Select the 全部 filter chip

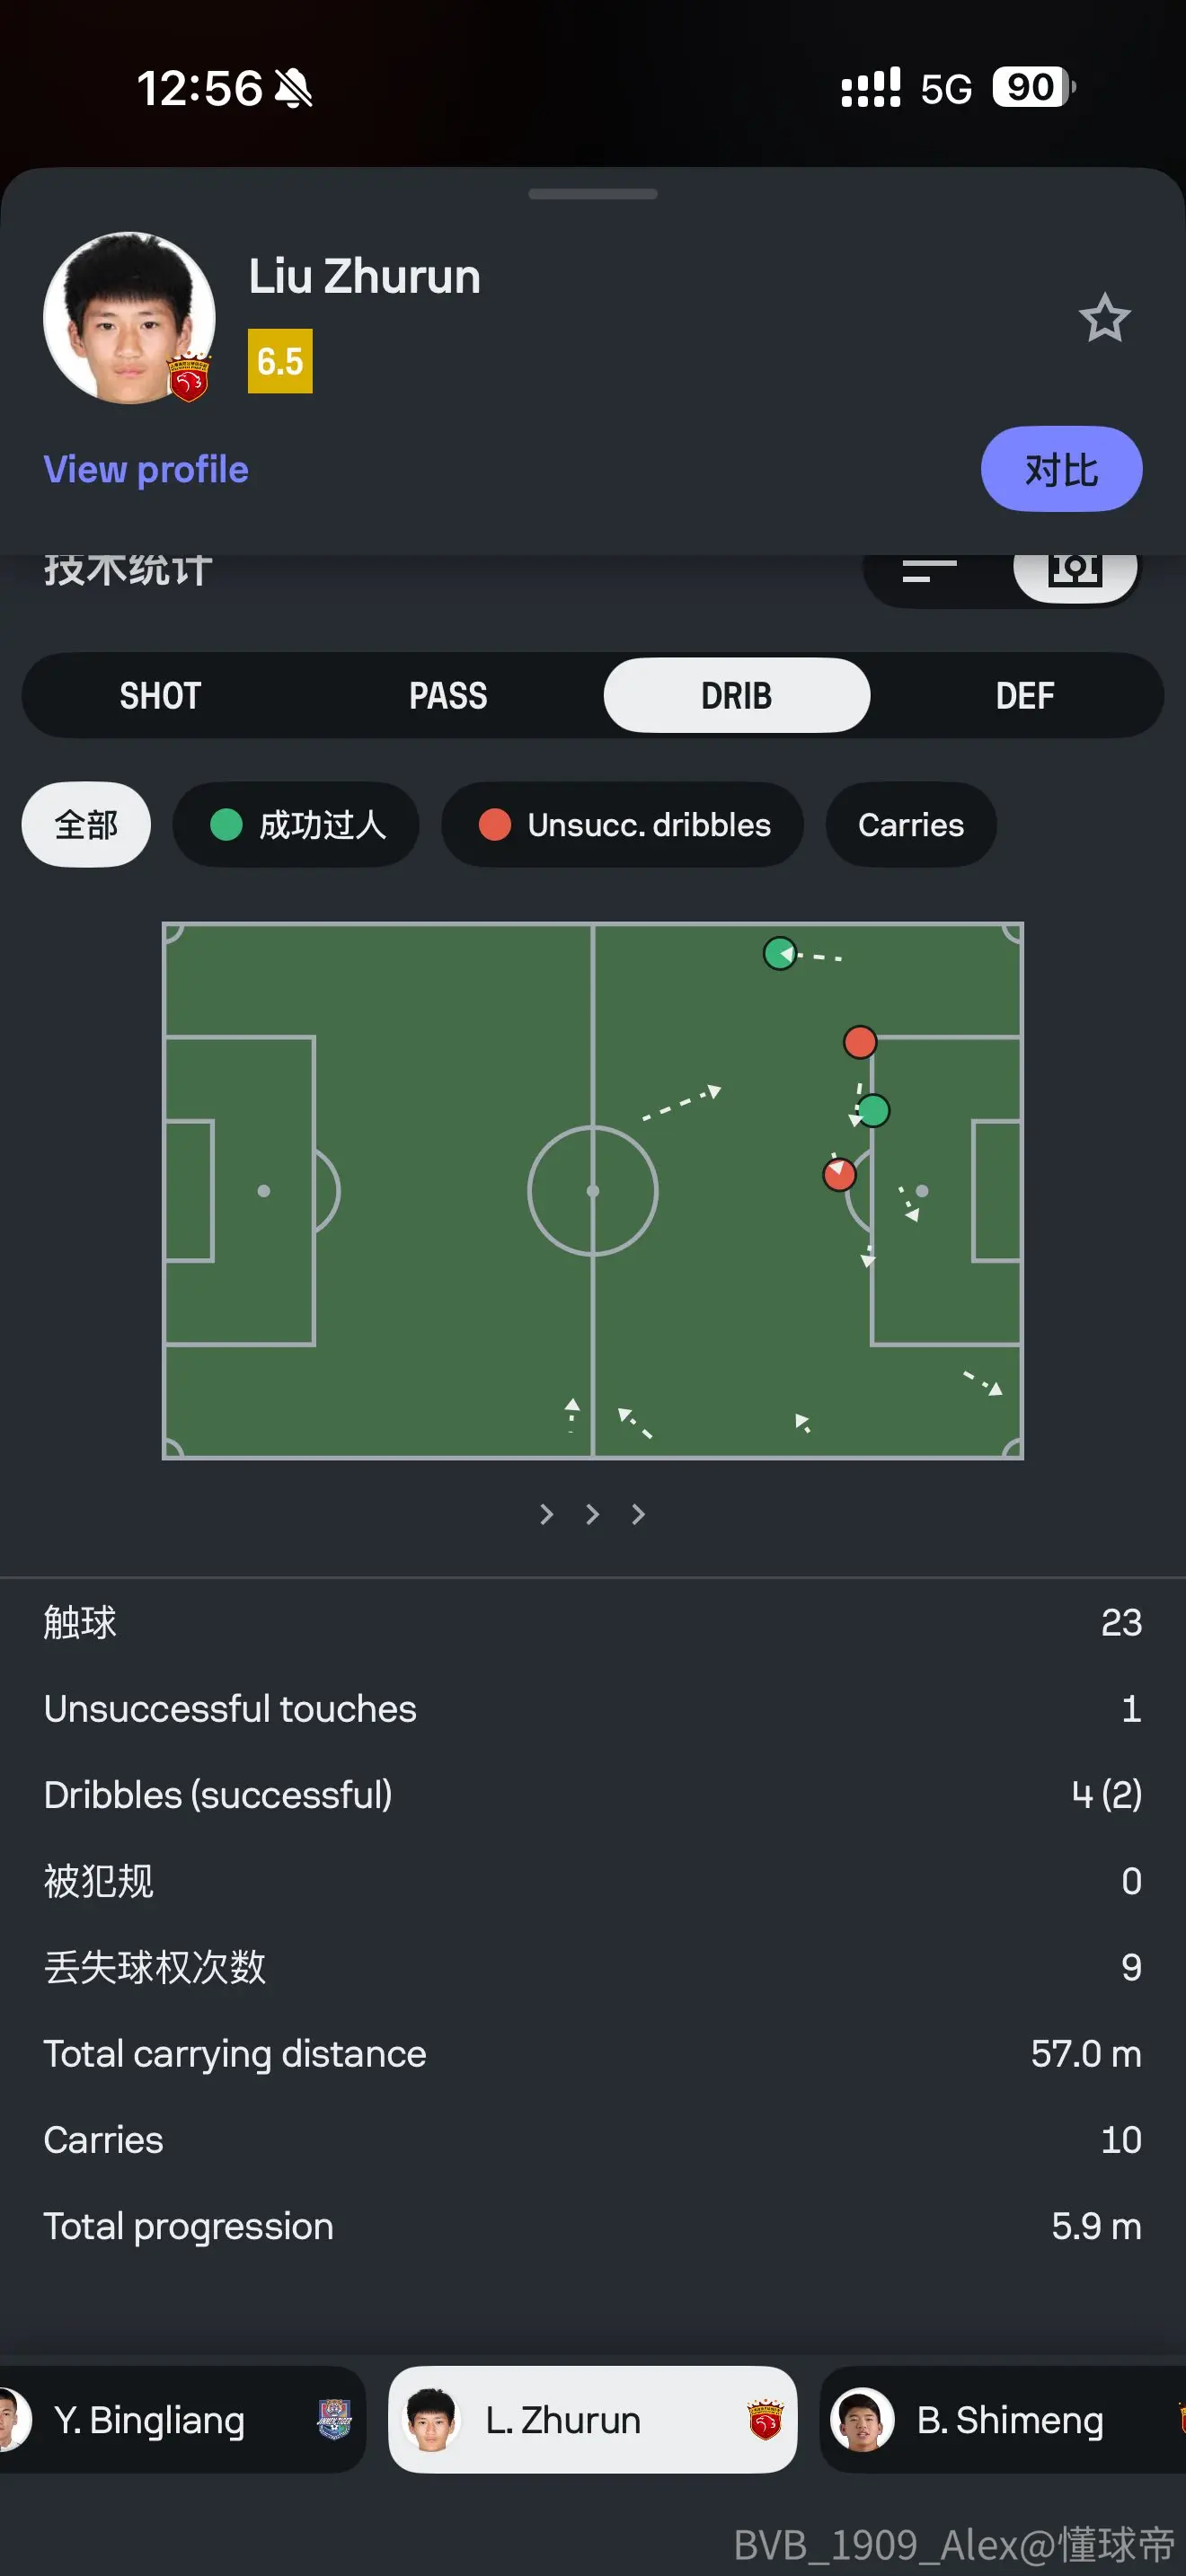(86, 825)
